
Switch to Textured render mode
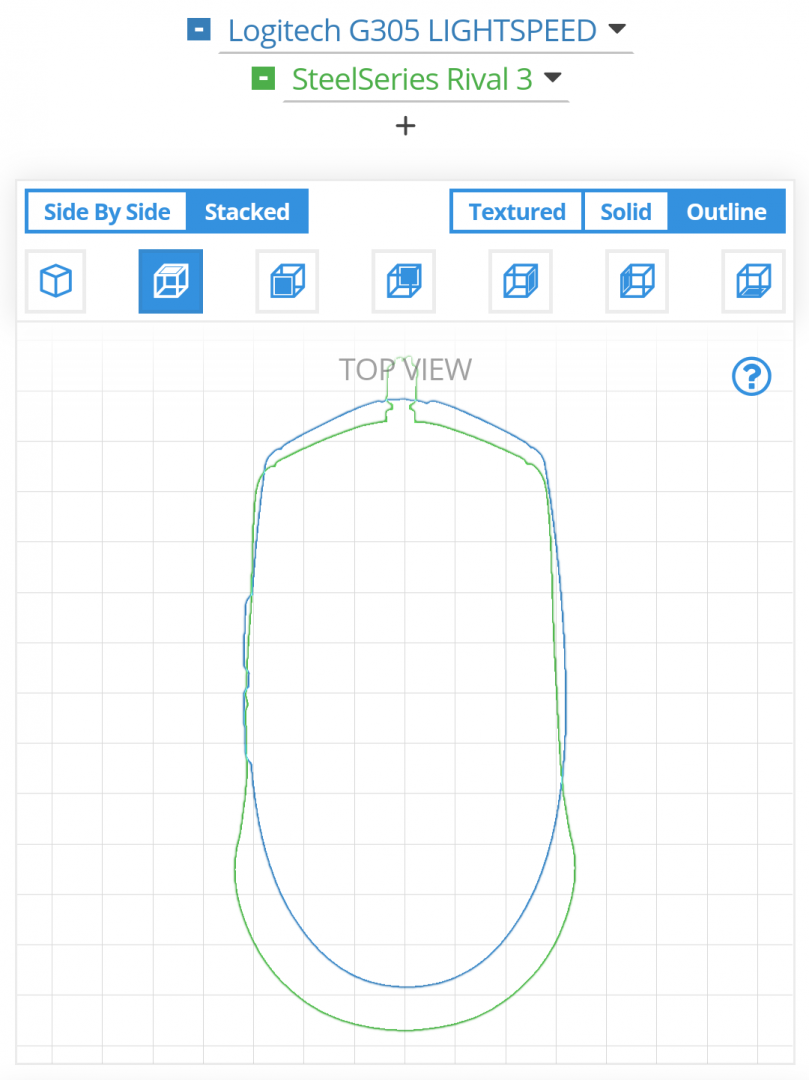click(x=517, y=211)
